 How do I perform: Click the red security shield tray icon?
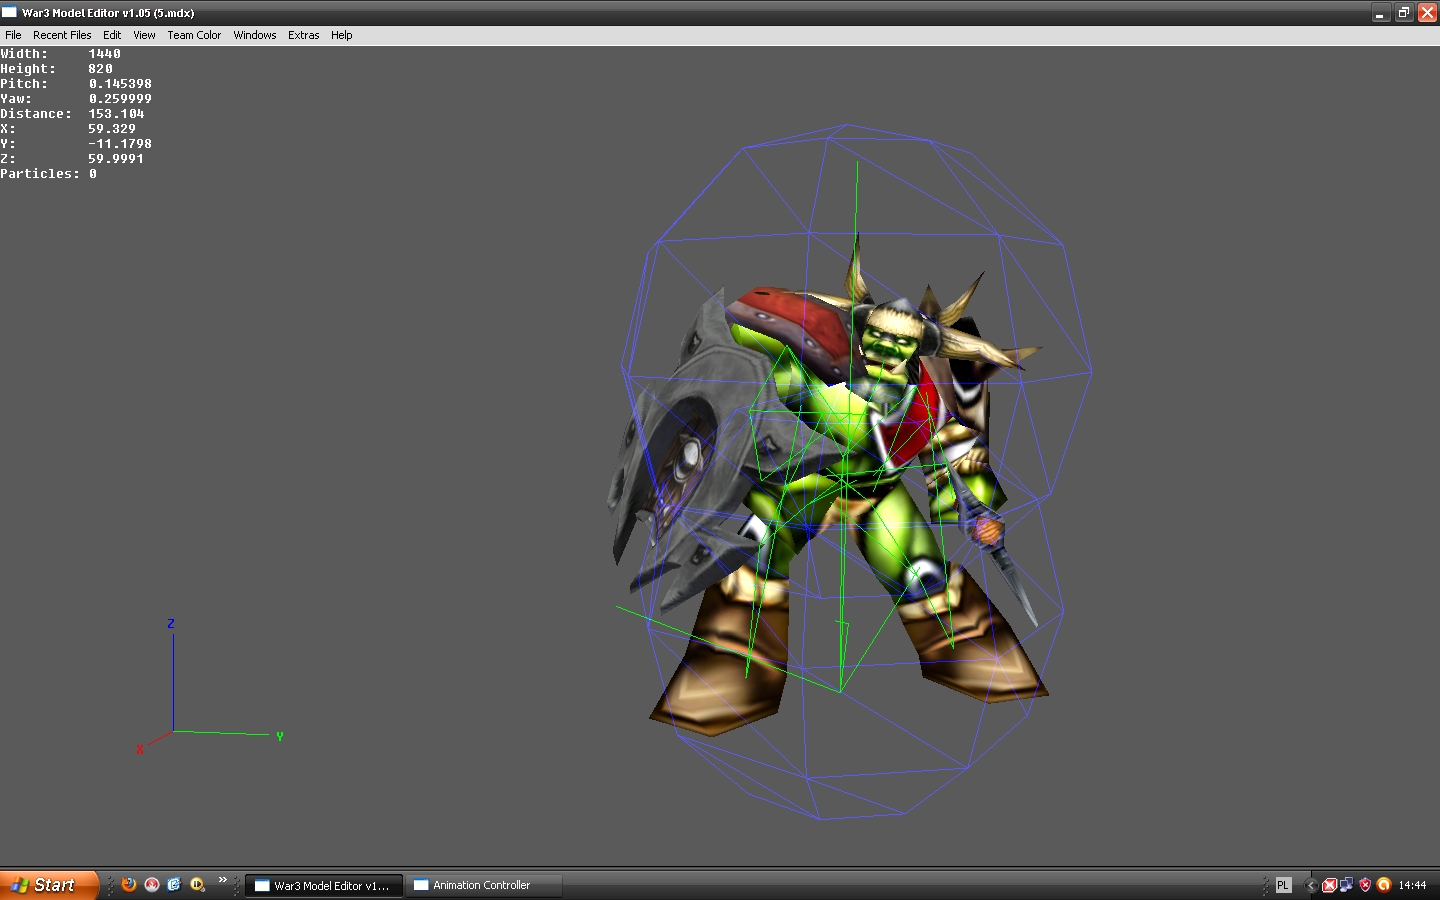click(x=1365, y=885)
